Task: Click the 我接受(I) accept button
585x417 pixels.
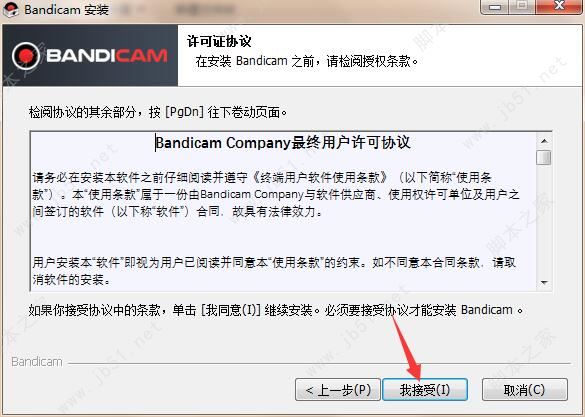Action: 425,390
